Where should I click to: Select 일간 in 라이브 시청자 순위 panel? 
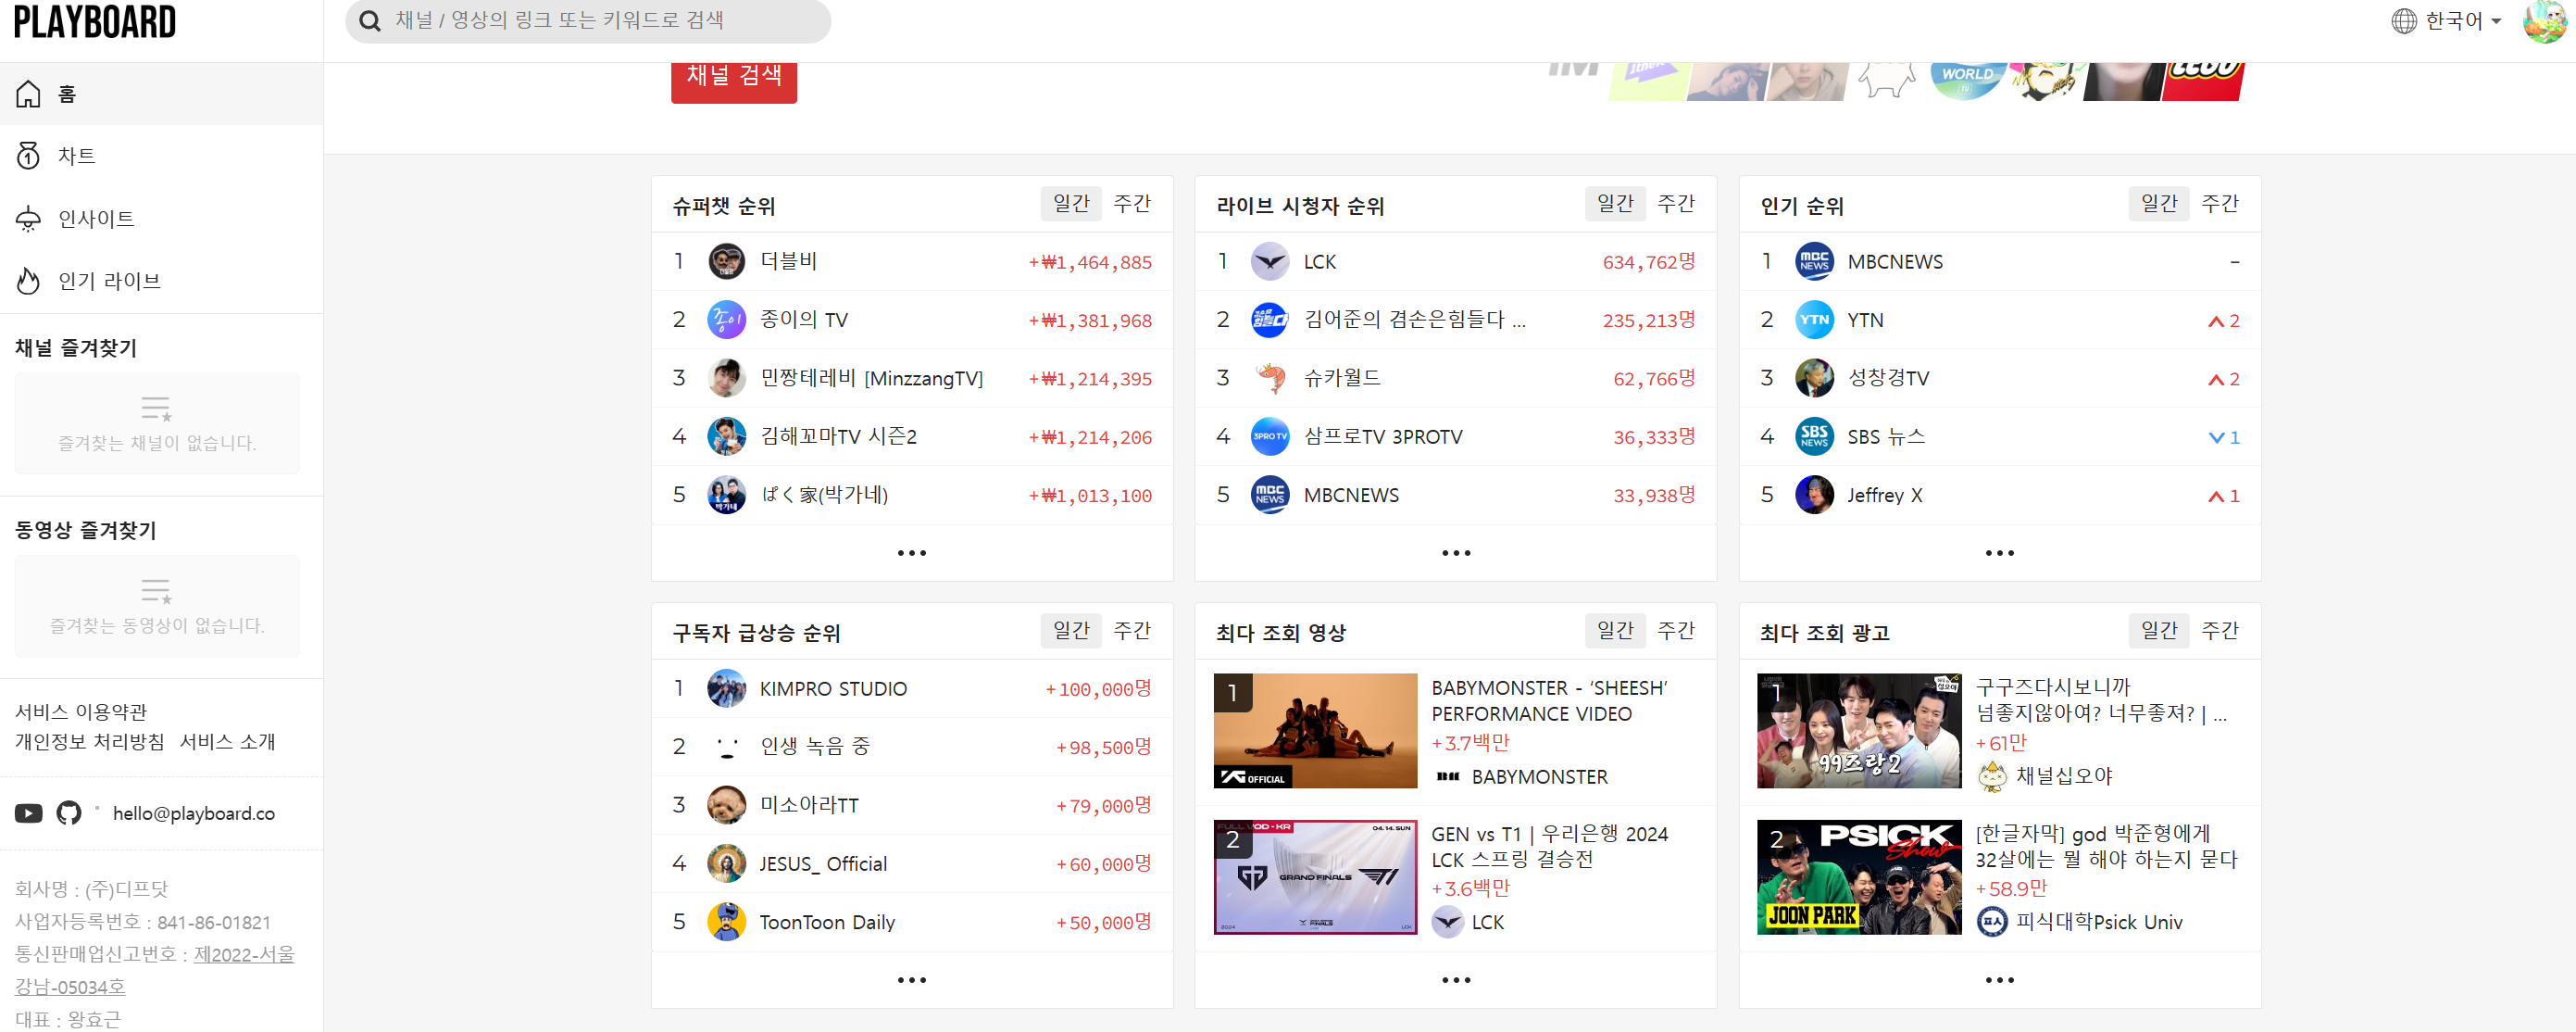[1615, 204]
